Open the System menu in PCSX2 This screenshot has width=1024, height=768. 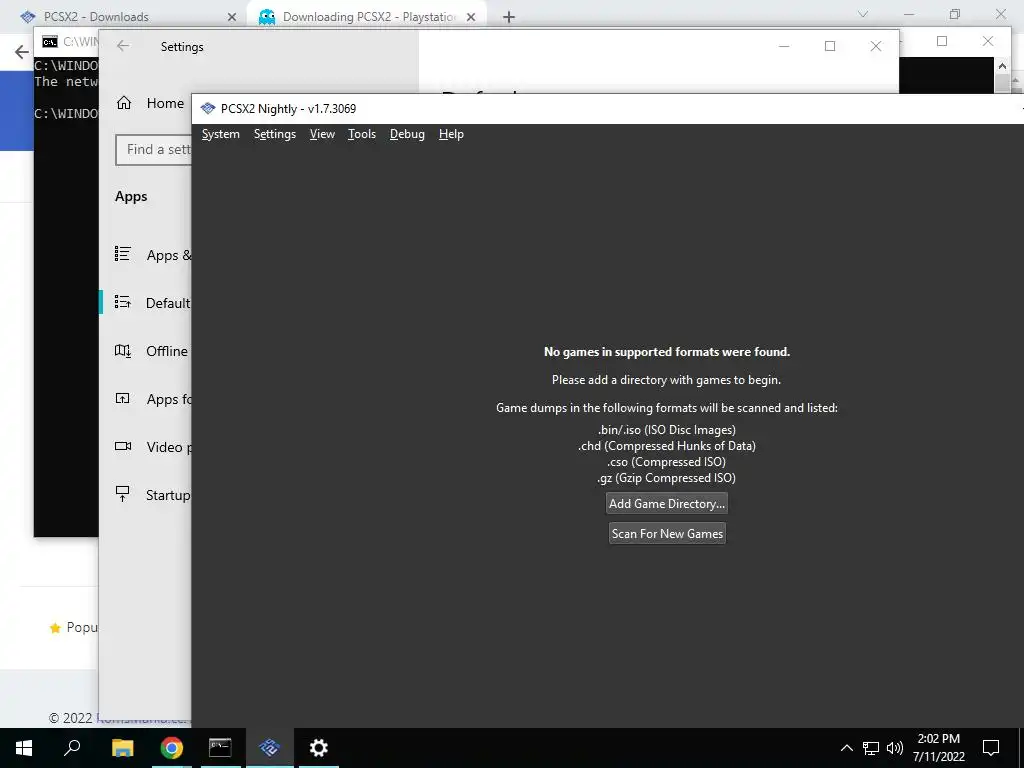click(x=221, y=134)
